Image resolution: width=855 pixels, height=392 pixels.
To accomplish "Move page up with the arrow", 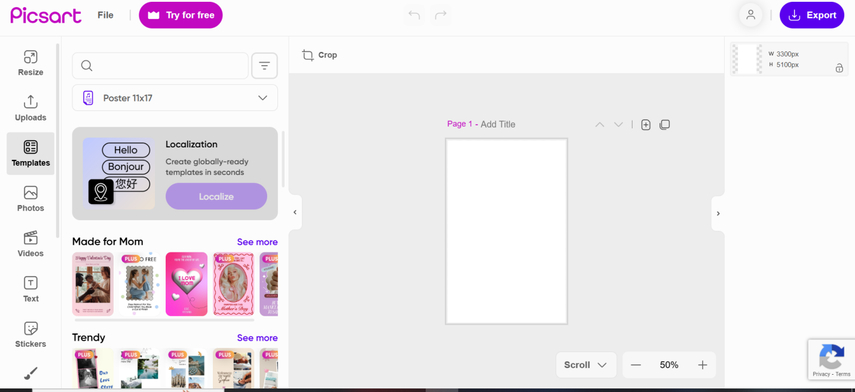I will (x=600, y=125).
